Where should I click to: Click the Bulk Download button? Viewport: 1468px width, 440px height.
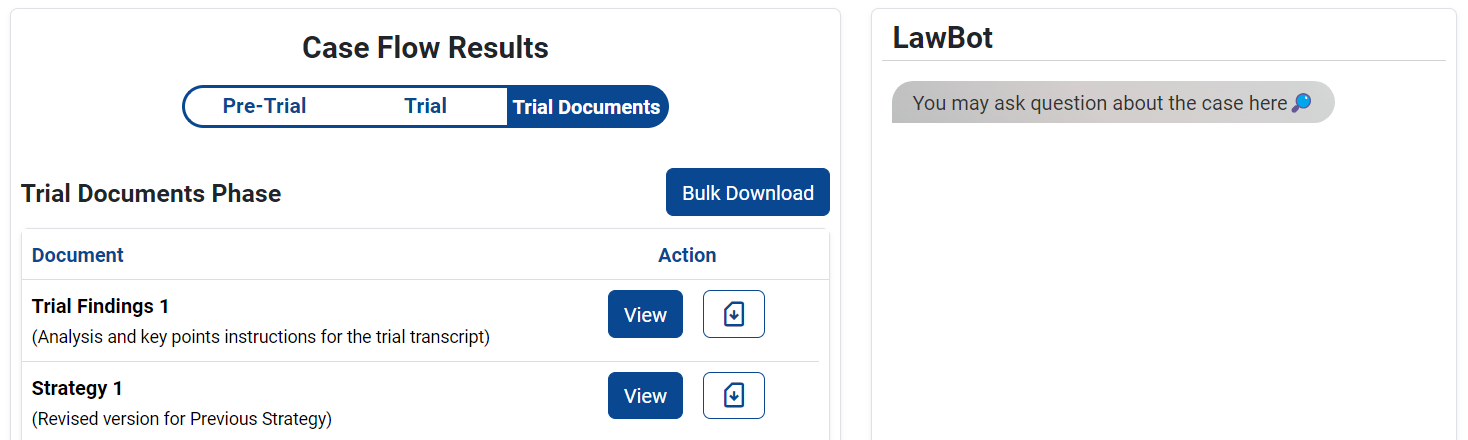click(748, 192)
